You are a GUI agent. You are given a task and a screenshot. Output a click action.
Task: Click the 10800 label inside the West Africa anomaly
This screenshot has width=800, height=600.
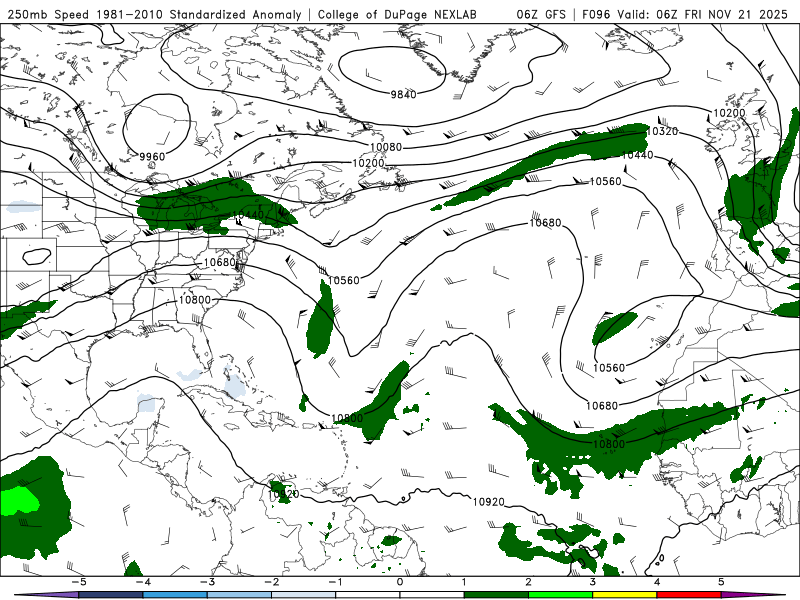tap(609, 444)
